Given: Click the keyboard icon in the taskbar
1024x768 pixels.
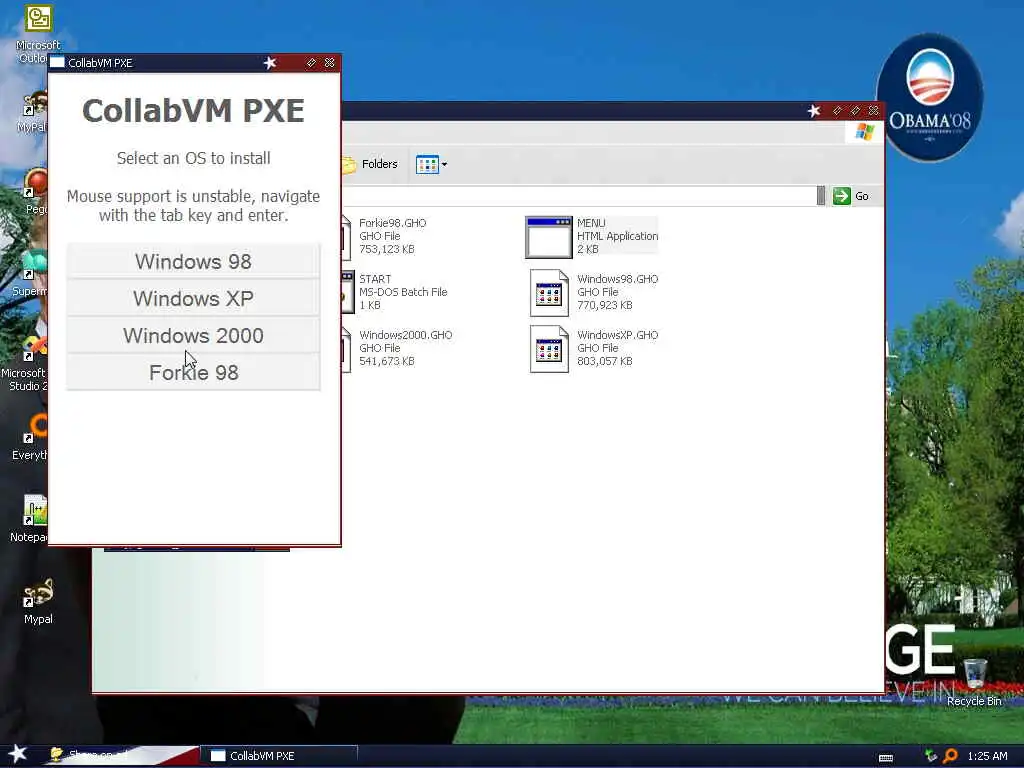Looking at the screenshot, I should (x=886, y=758).
